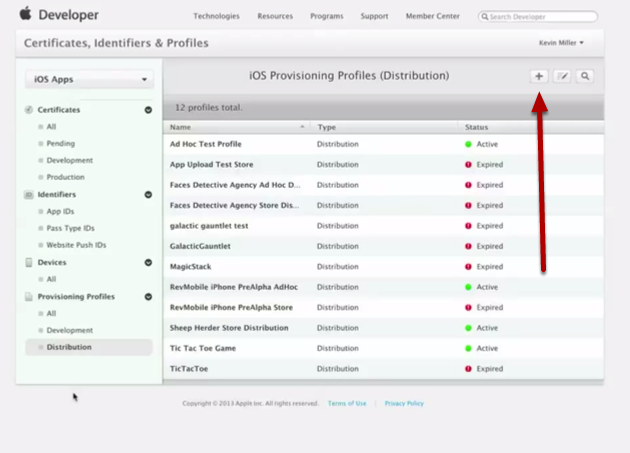The image size is (630, 453).
Task: Open Pass Type IDs in sidebar
Action: point(70,228)
